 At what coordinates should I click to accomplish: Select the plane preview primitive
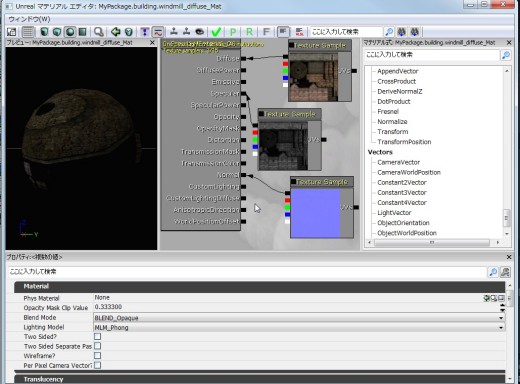click(x=83, y=32)
